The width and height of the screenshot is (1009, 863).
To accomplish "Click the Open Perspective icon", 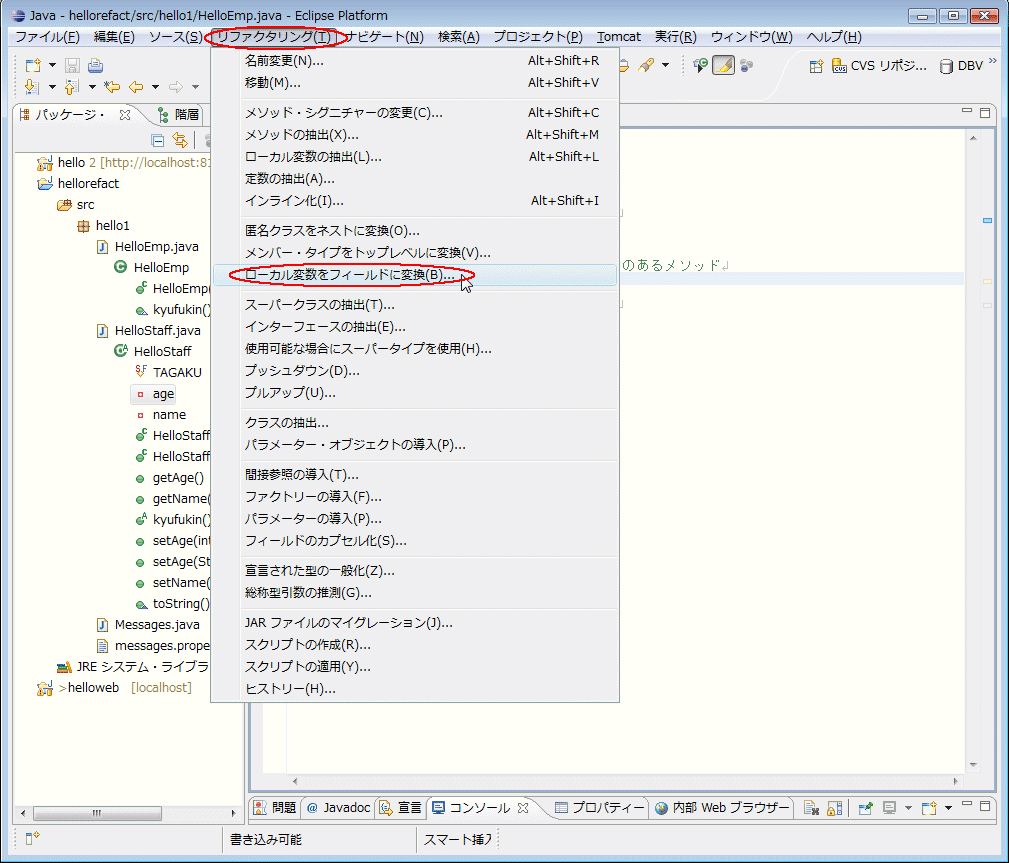I will 816,66.
